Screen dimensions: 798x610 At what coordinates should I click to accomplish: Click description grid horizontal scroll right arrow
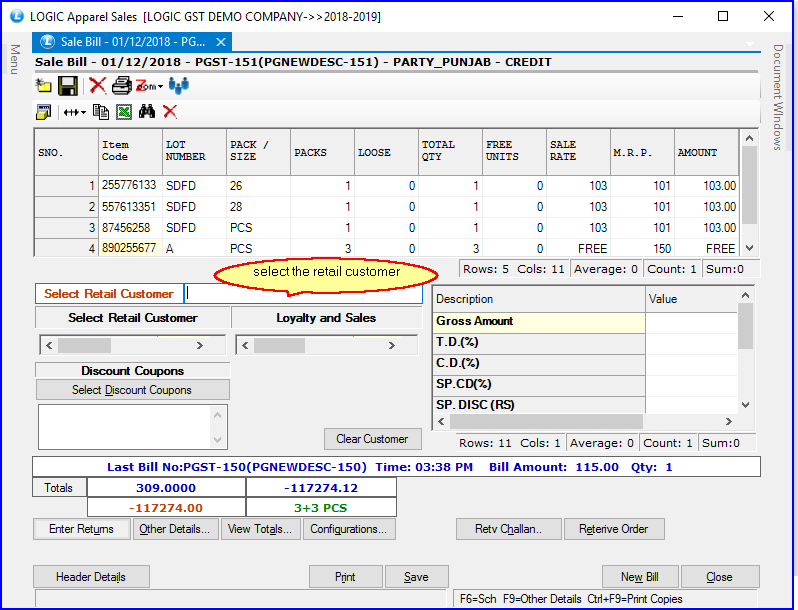tap(729, 422)
